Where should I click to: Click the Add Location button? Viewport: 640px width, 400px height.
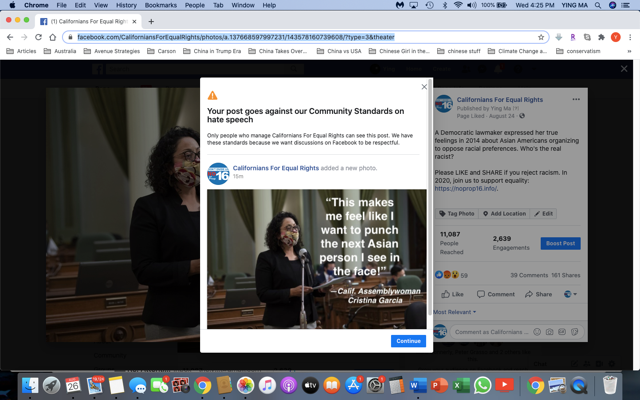point(504,214)
